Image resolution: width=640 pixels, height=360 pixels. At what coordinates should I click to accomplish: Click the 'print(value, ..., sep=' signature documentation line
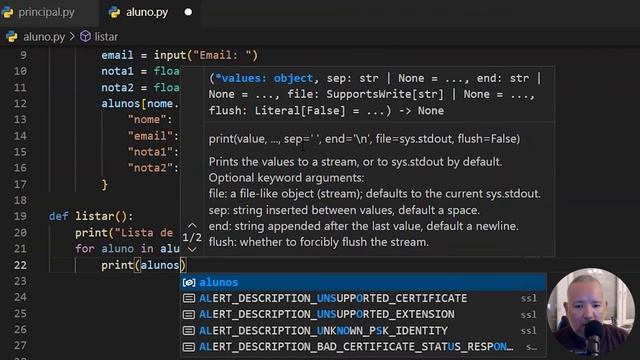pyautogui.click(x=364, y=139)
